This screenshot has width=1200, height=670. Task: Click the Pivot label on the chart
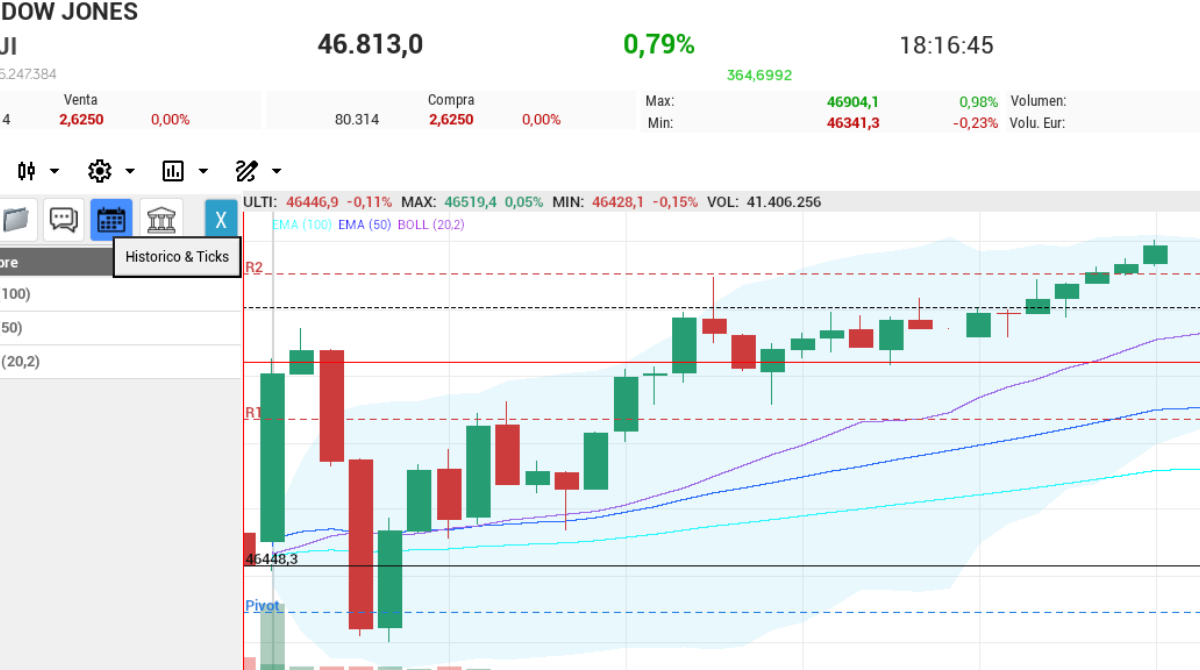[x=262, y=605]
